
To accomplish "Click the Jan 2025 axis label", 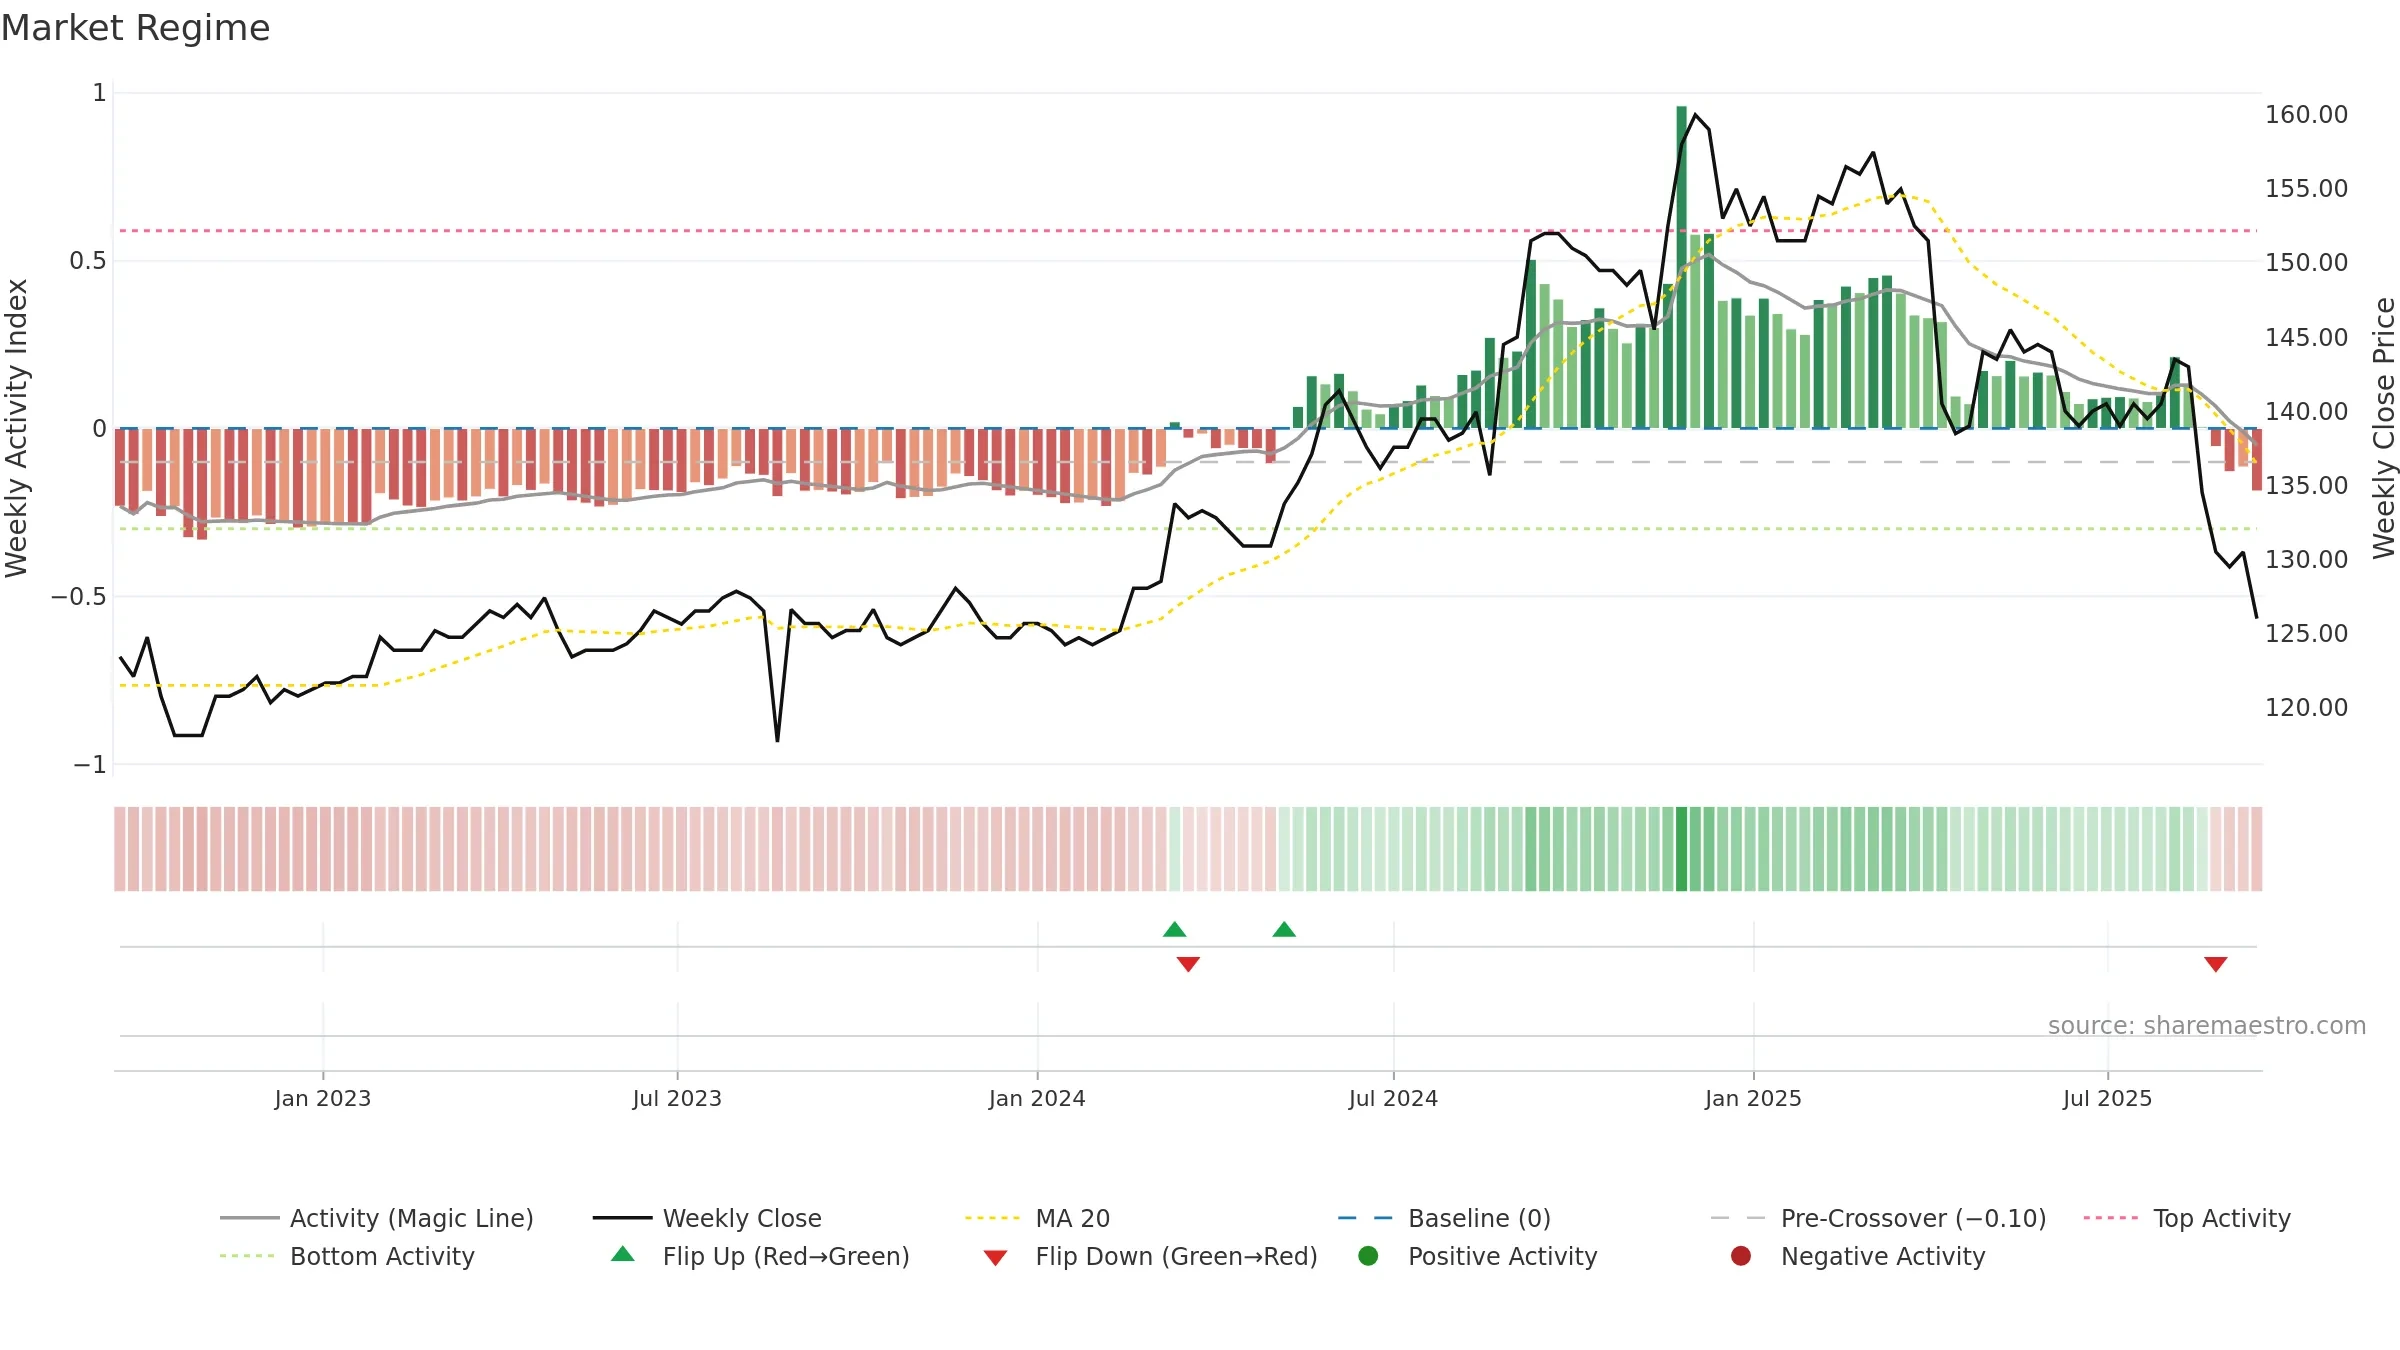I will point(1753,1099).
